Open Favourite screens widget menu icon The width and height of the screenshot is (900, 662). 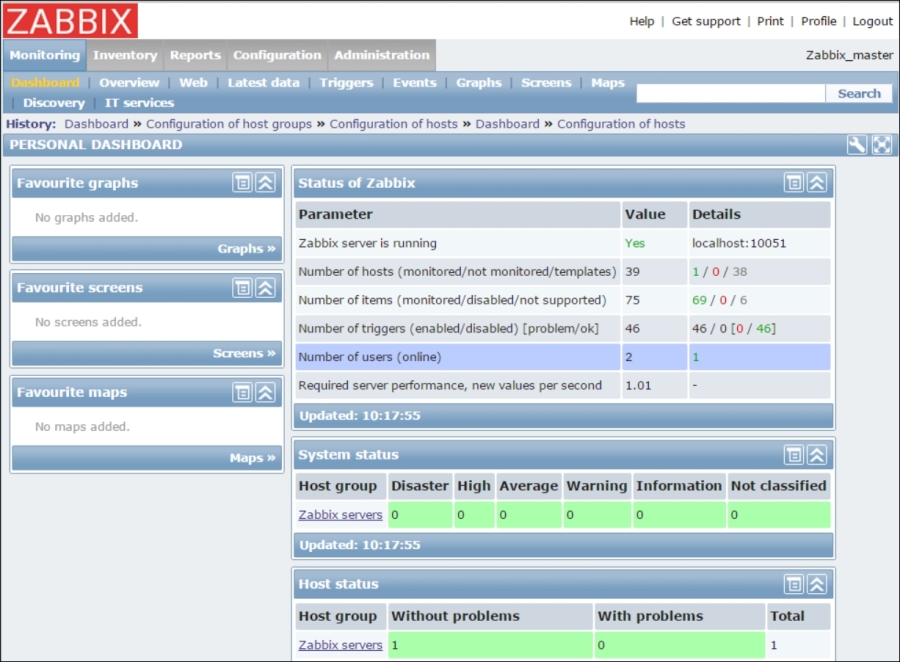(x=242, y=288)
